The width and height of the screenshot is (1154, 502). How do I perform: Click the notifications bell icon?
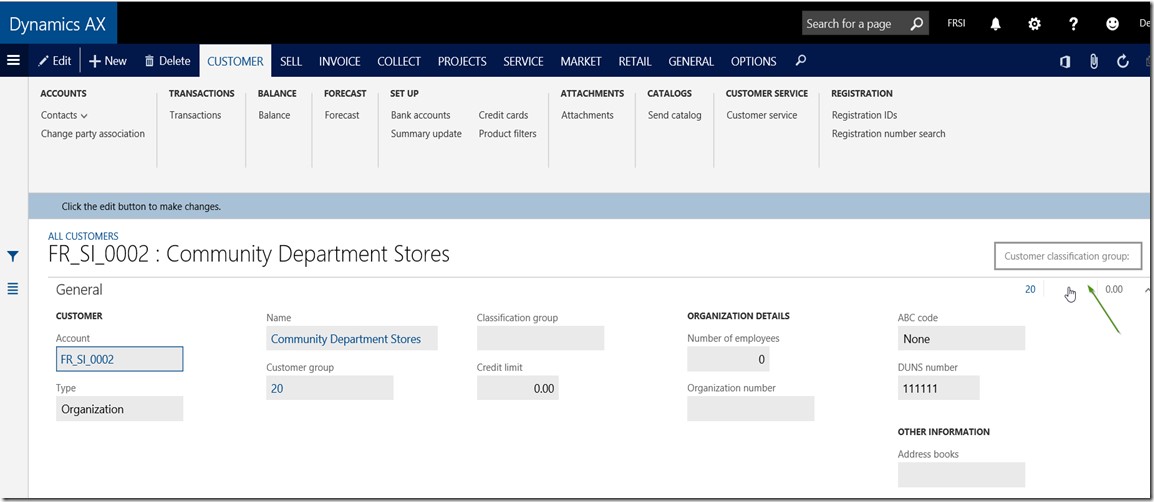point(996,24)
